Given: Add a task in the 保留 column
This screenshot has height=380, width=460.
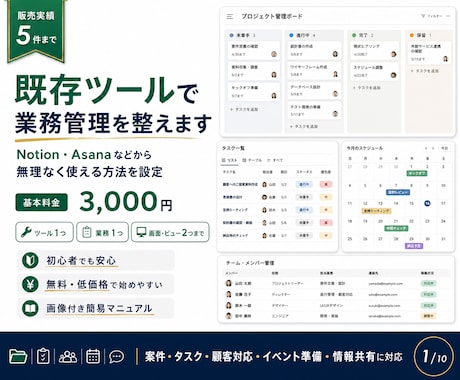Looking at the screenshot, I should point(425,71).
